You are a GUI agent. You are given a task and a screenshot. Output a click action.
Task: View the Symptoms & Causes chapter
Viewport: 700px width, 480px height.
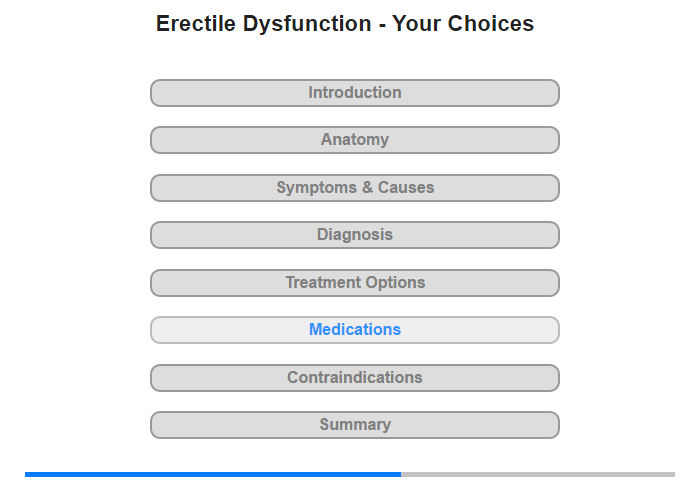pyautogui.click(x=354, y=188)
